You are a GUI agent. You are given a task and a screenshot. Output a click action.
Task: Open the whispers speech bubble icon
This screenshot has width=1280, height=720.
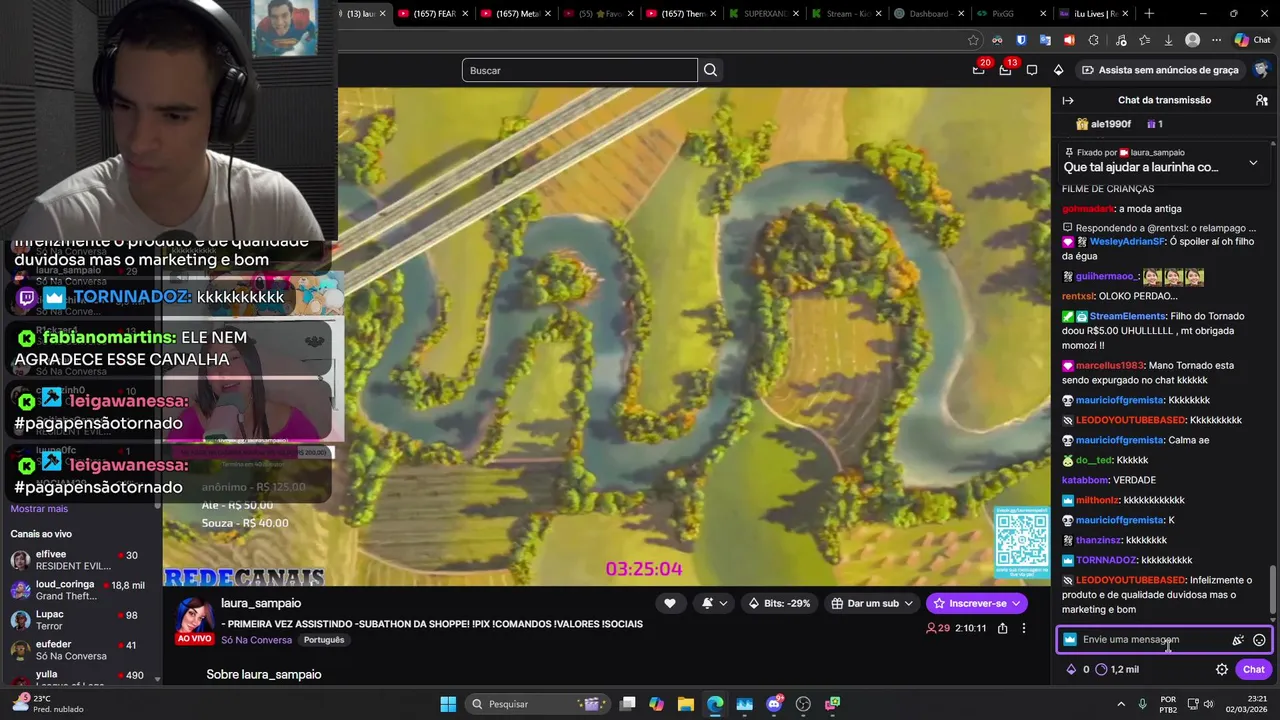coord(1032,70)
